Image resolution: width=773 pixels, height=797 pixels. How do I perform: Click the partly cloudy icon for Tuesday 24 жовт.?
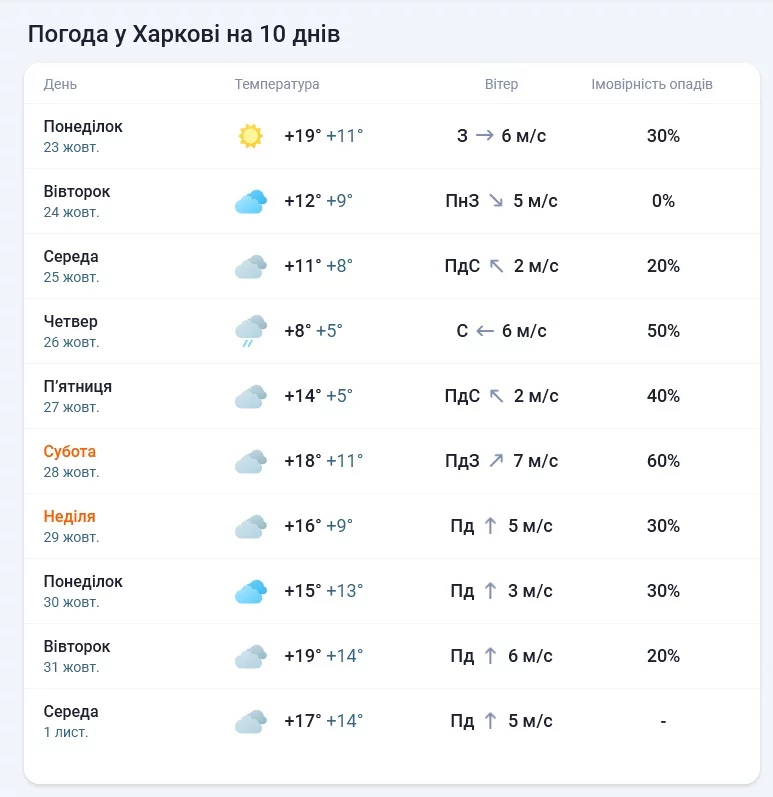pos(250,201)
